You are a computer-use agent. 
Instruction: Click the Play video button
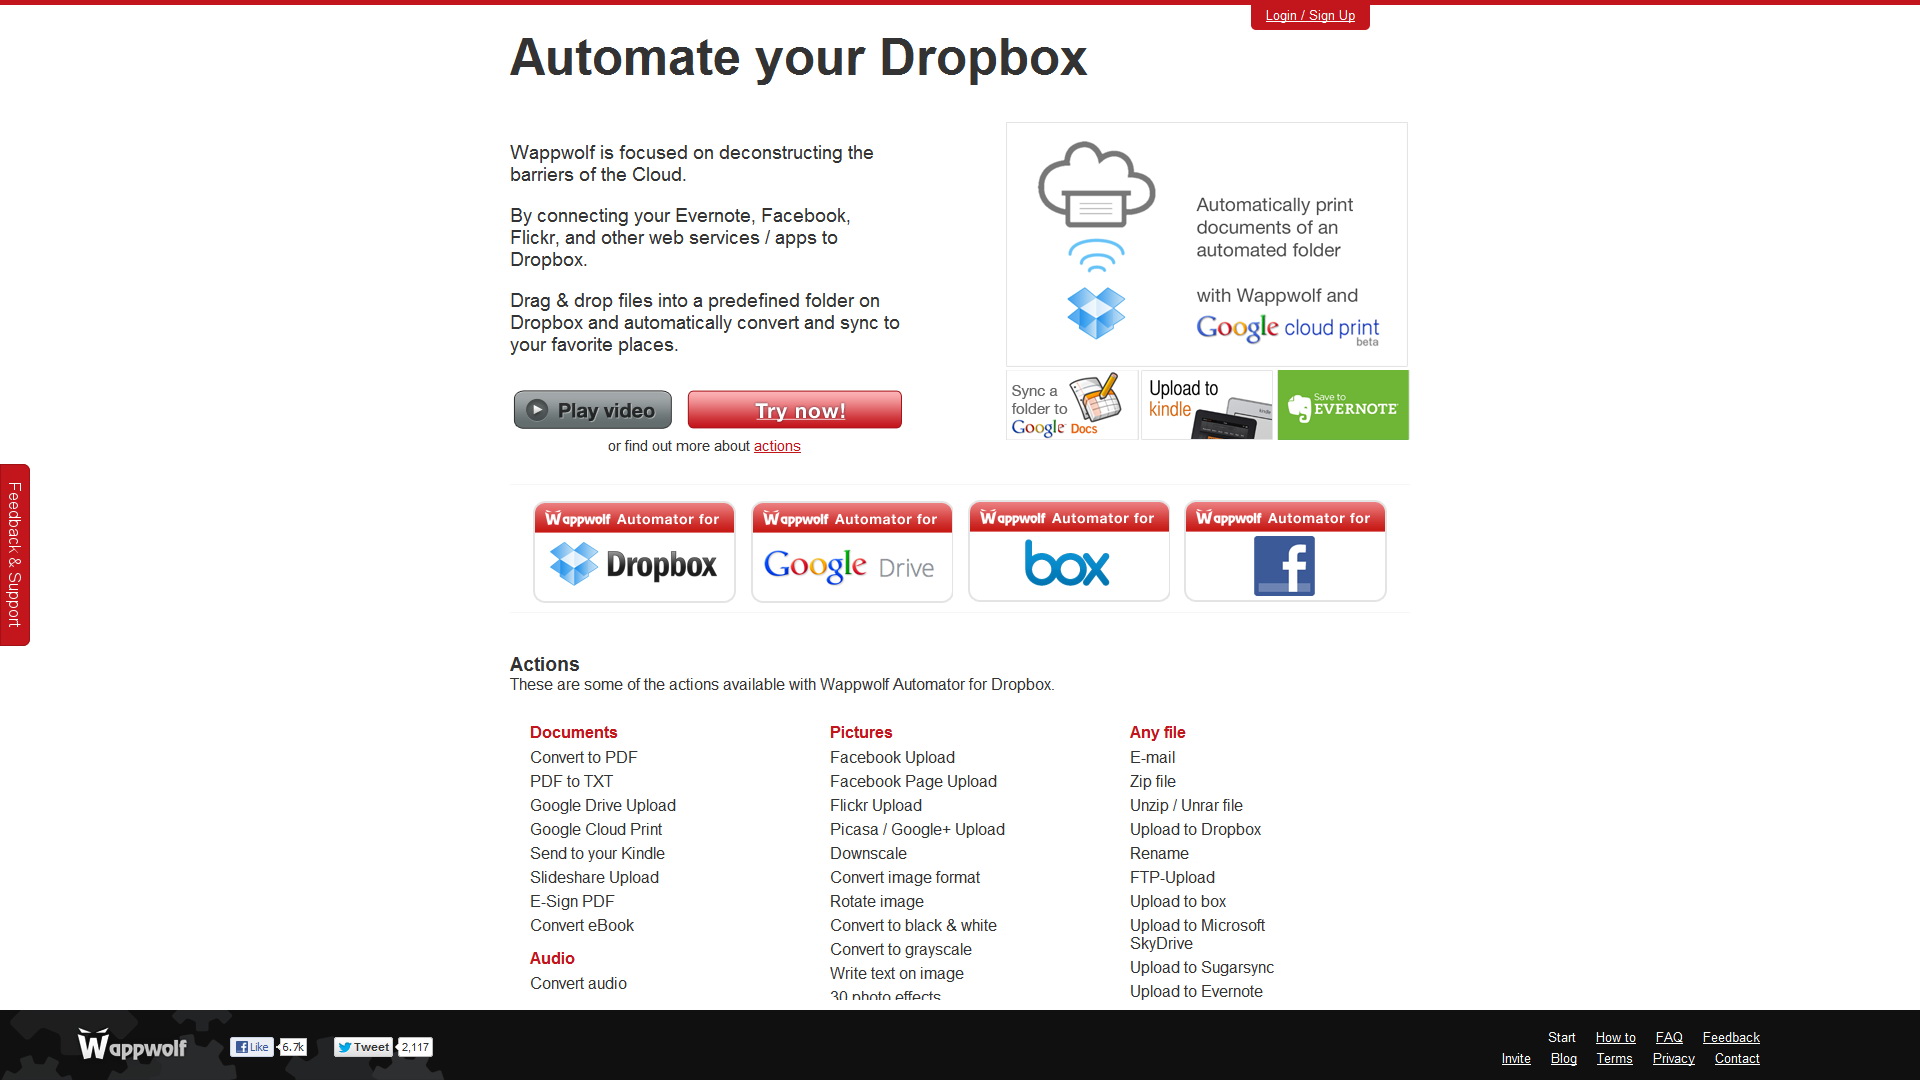(x=591, y=409)
